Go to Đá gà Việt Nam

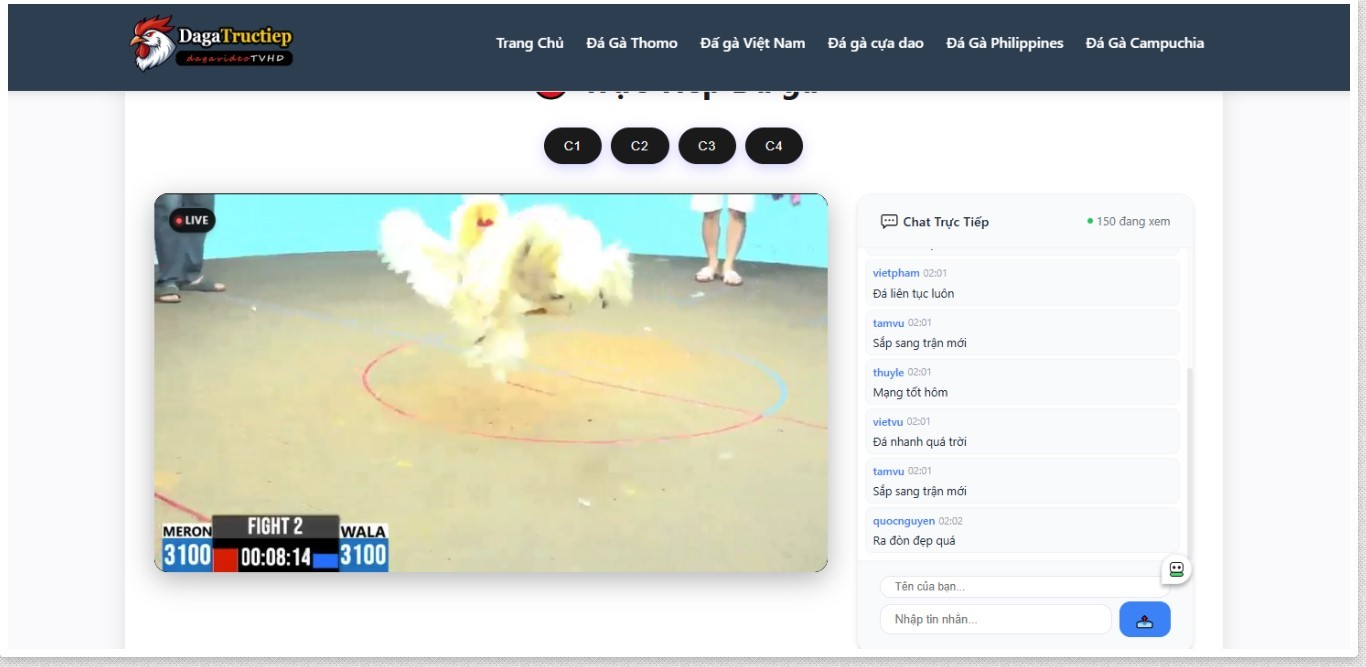(752, 43)
